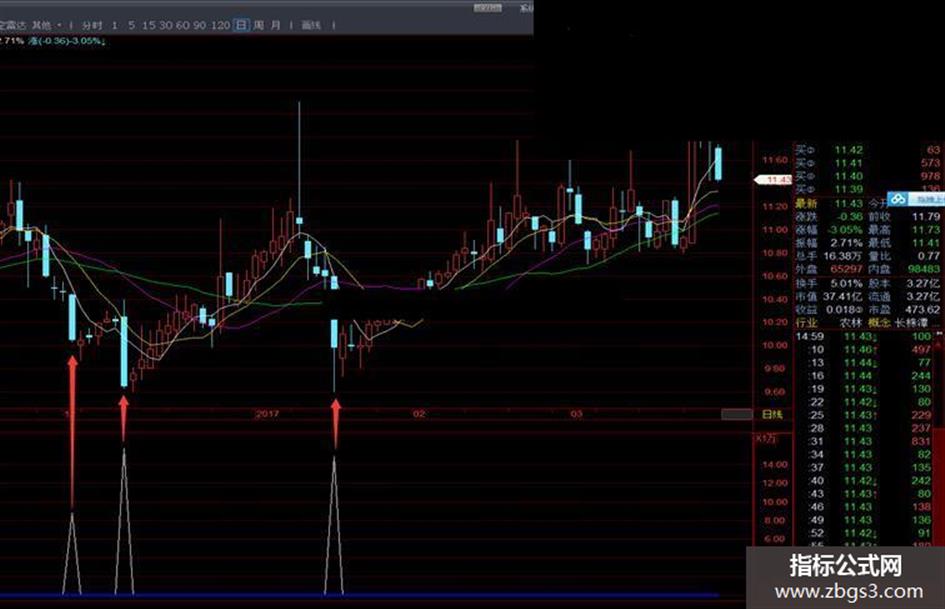945x609 pixels.
Task: Switch to 分时 intraday chart
Action: pos(92,25)
